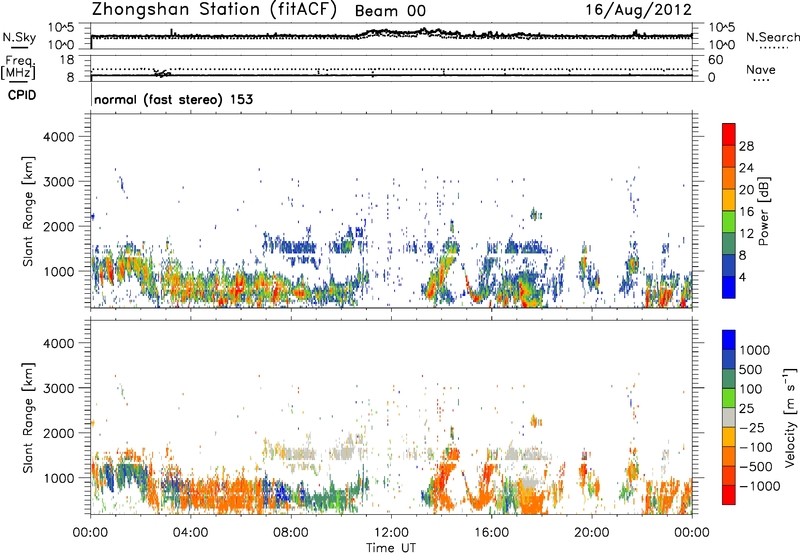Click the red top of the power colorbar
Screen dimensions: 800x554
pos(729,134)
